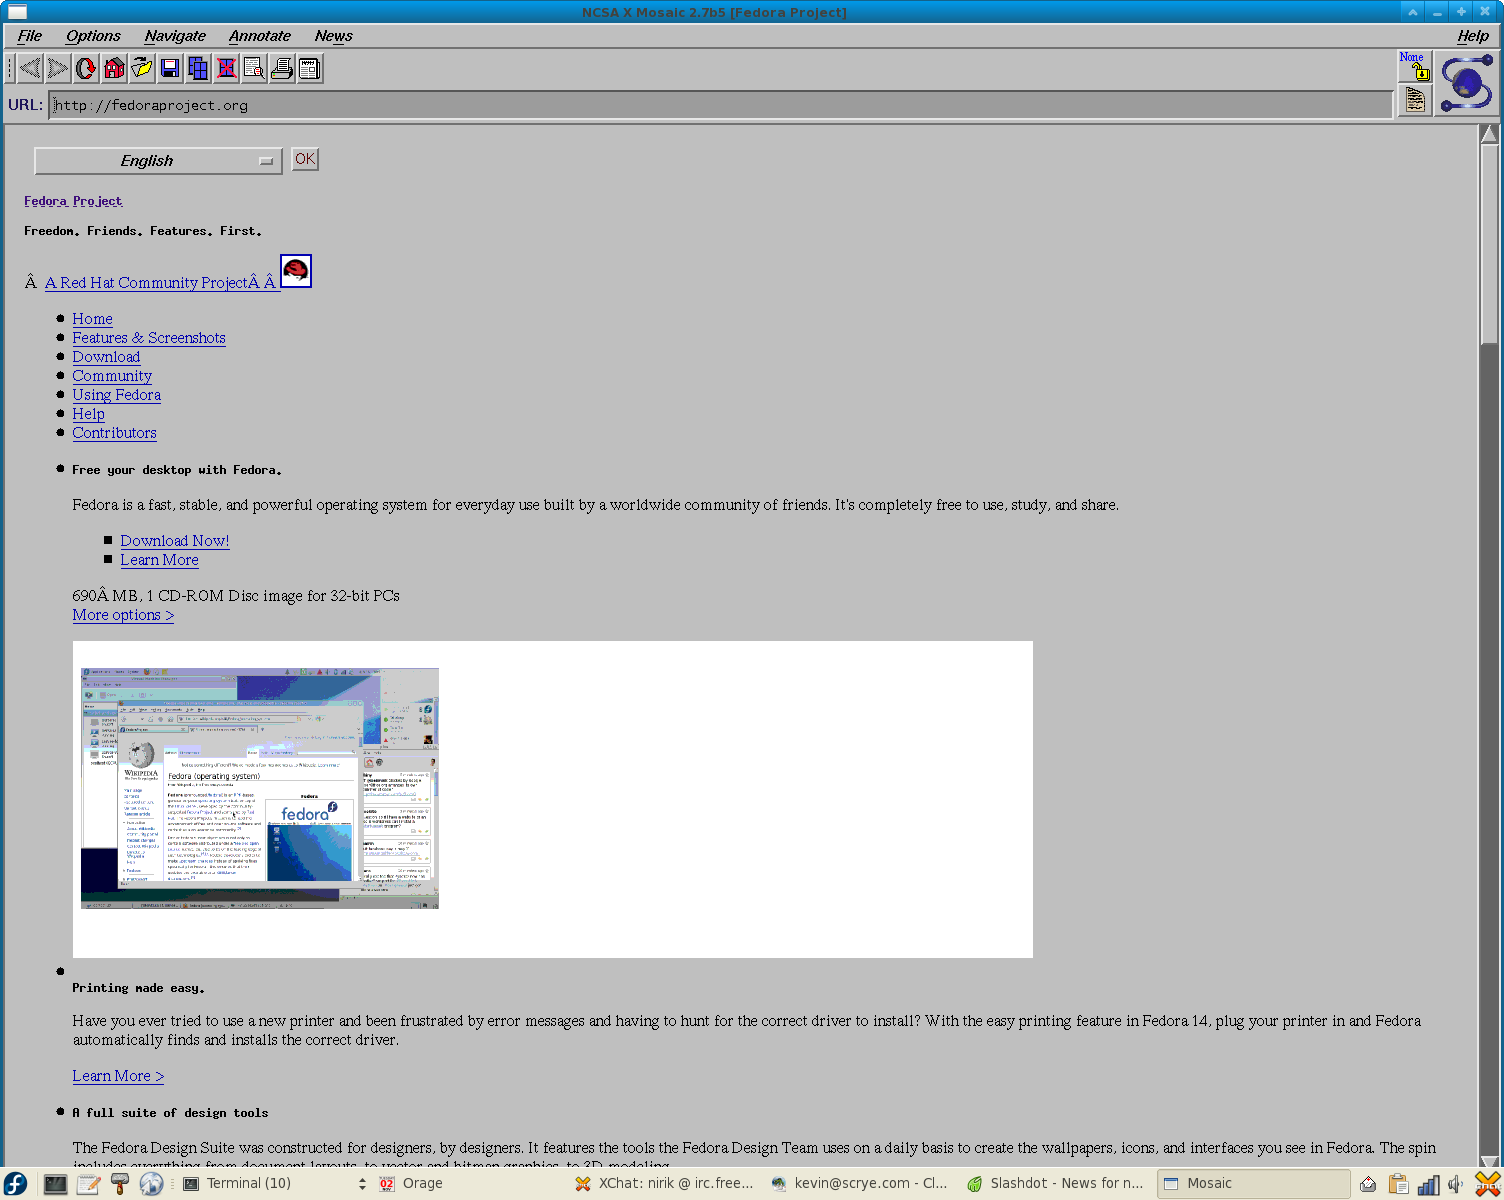Open the Using Fedora link
This screenshot has height=1200, width=1504.
point(116,395)
